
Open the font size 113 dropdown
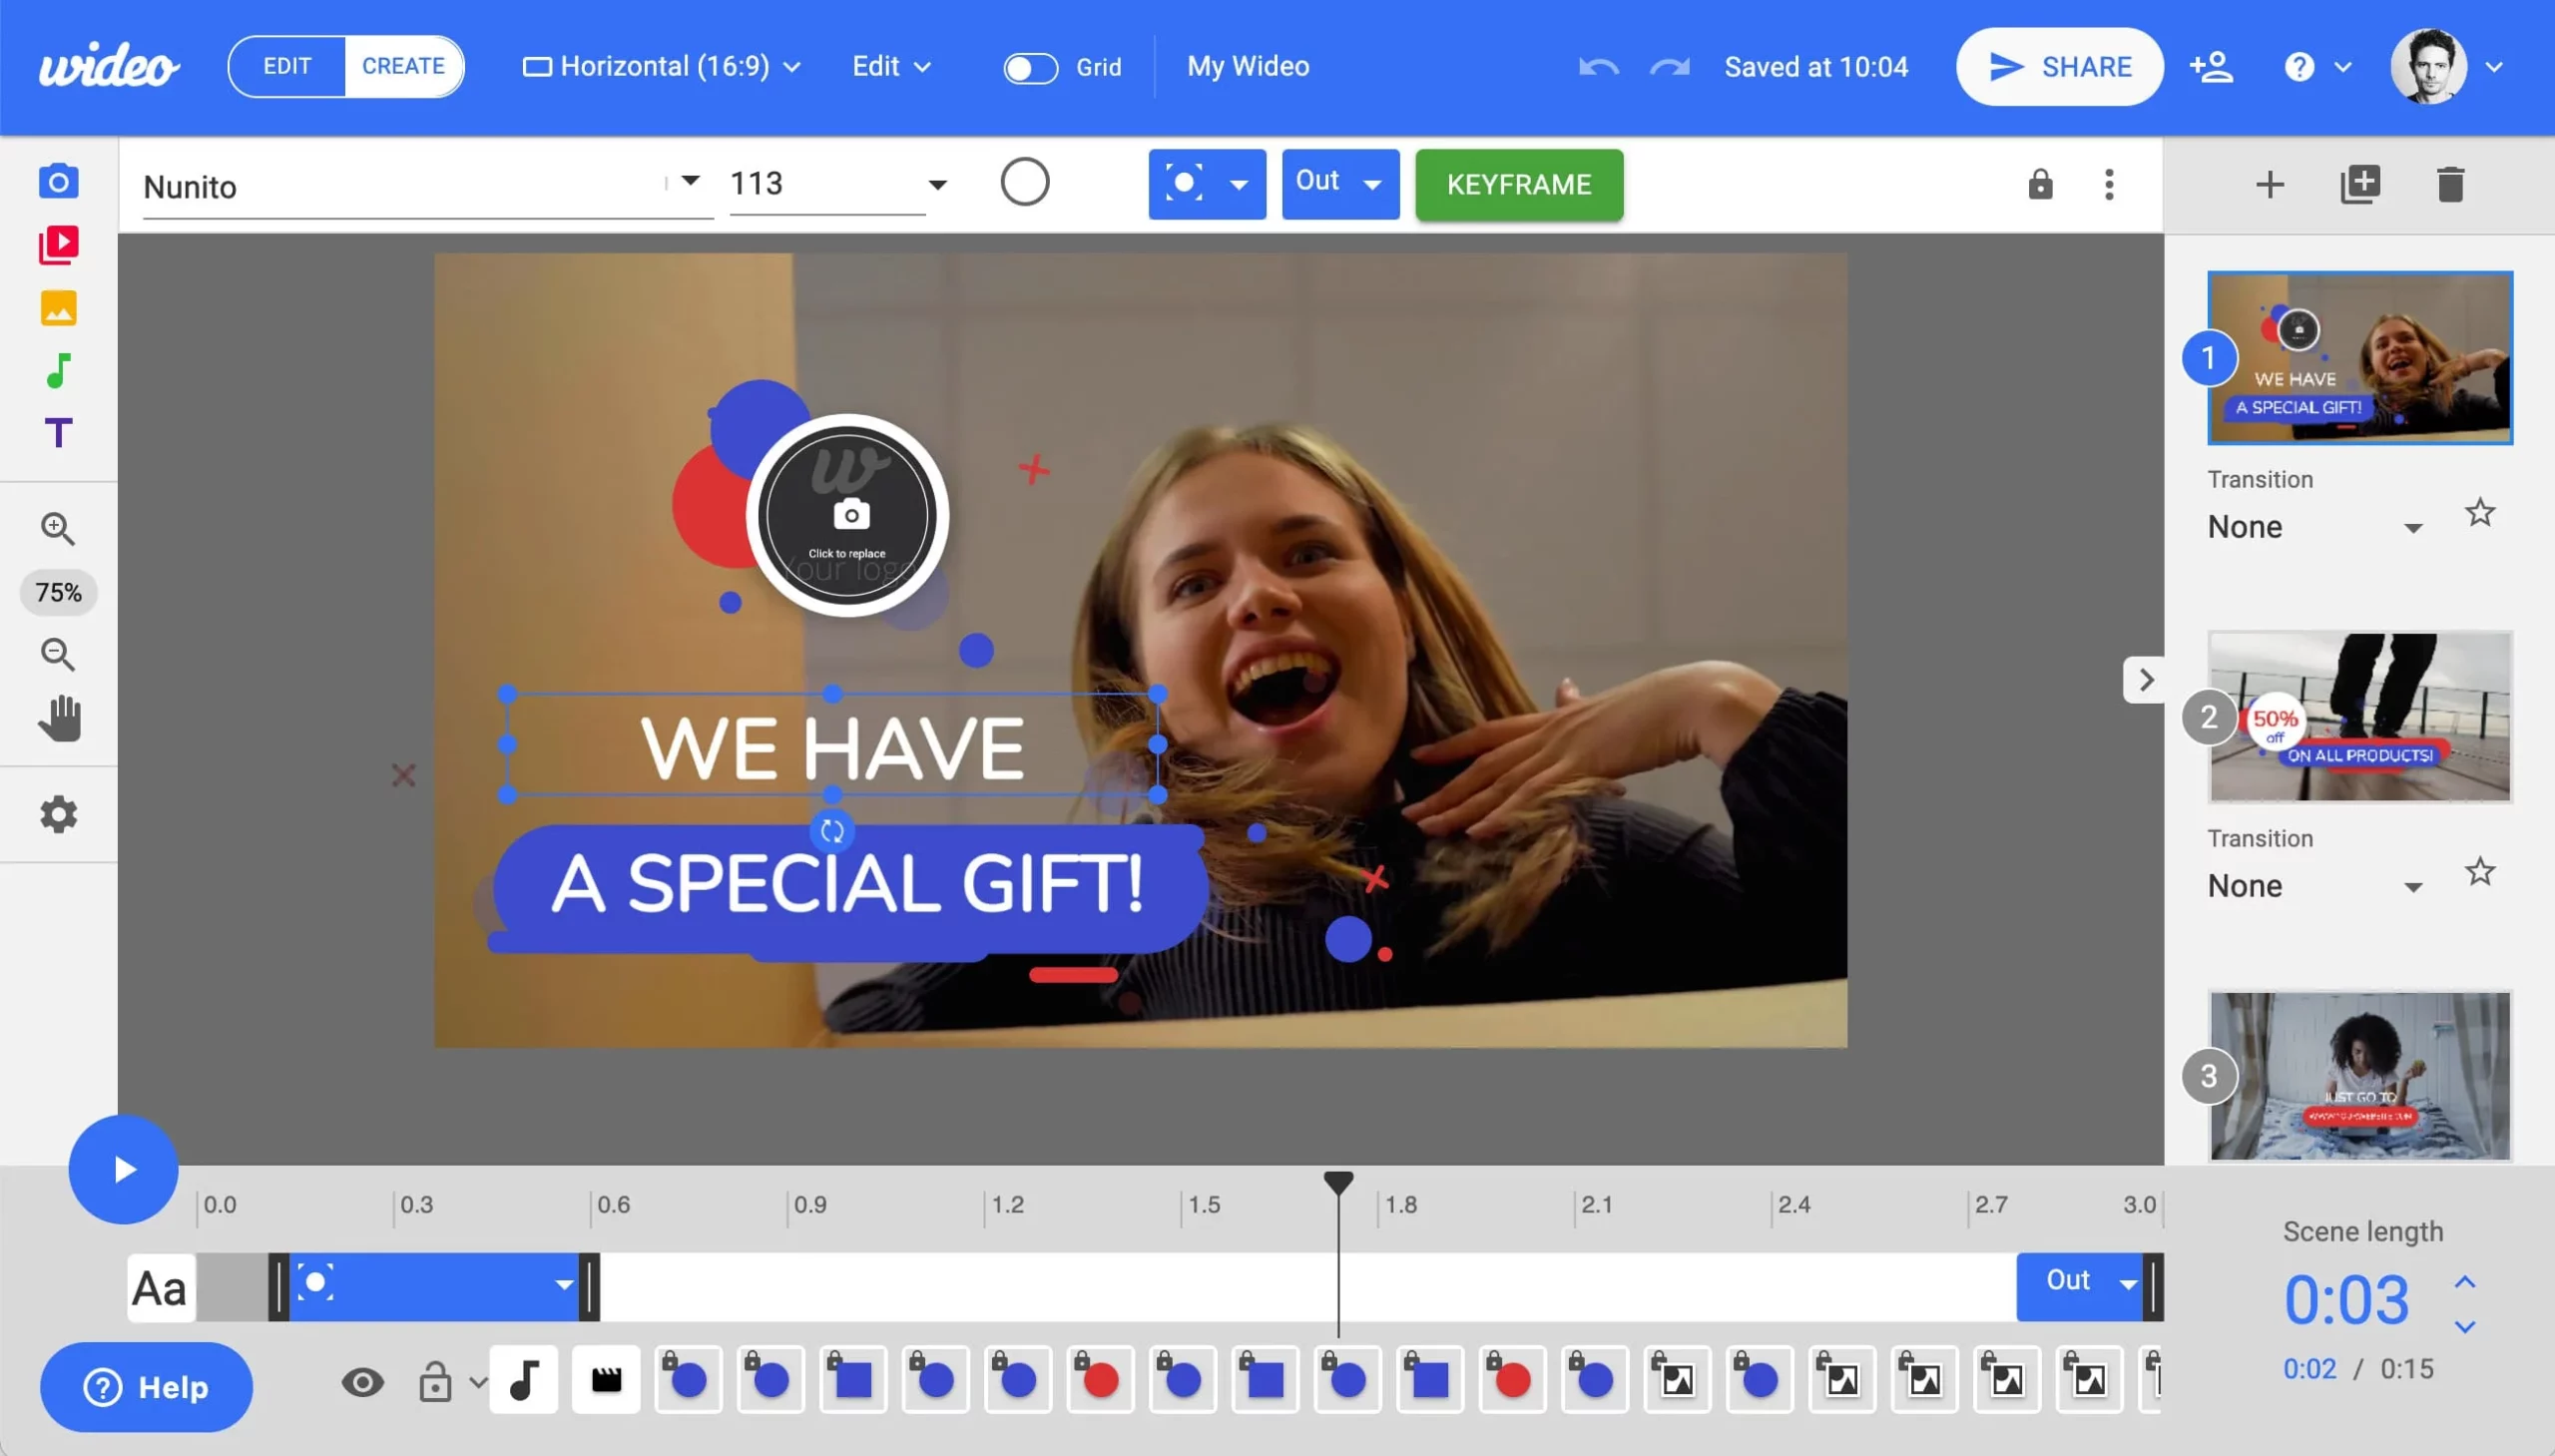tap(936, 185)
